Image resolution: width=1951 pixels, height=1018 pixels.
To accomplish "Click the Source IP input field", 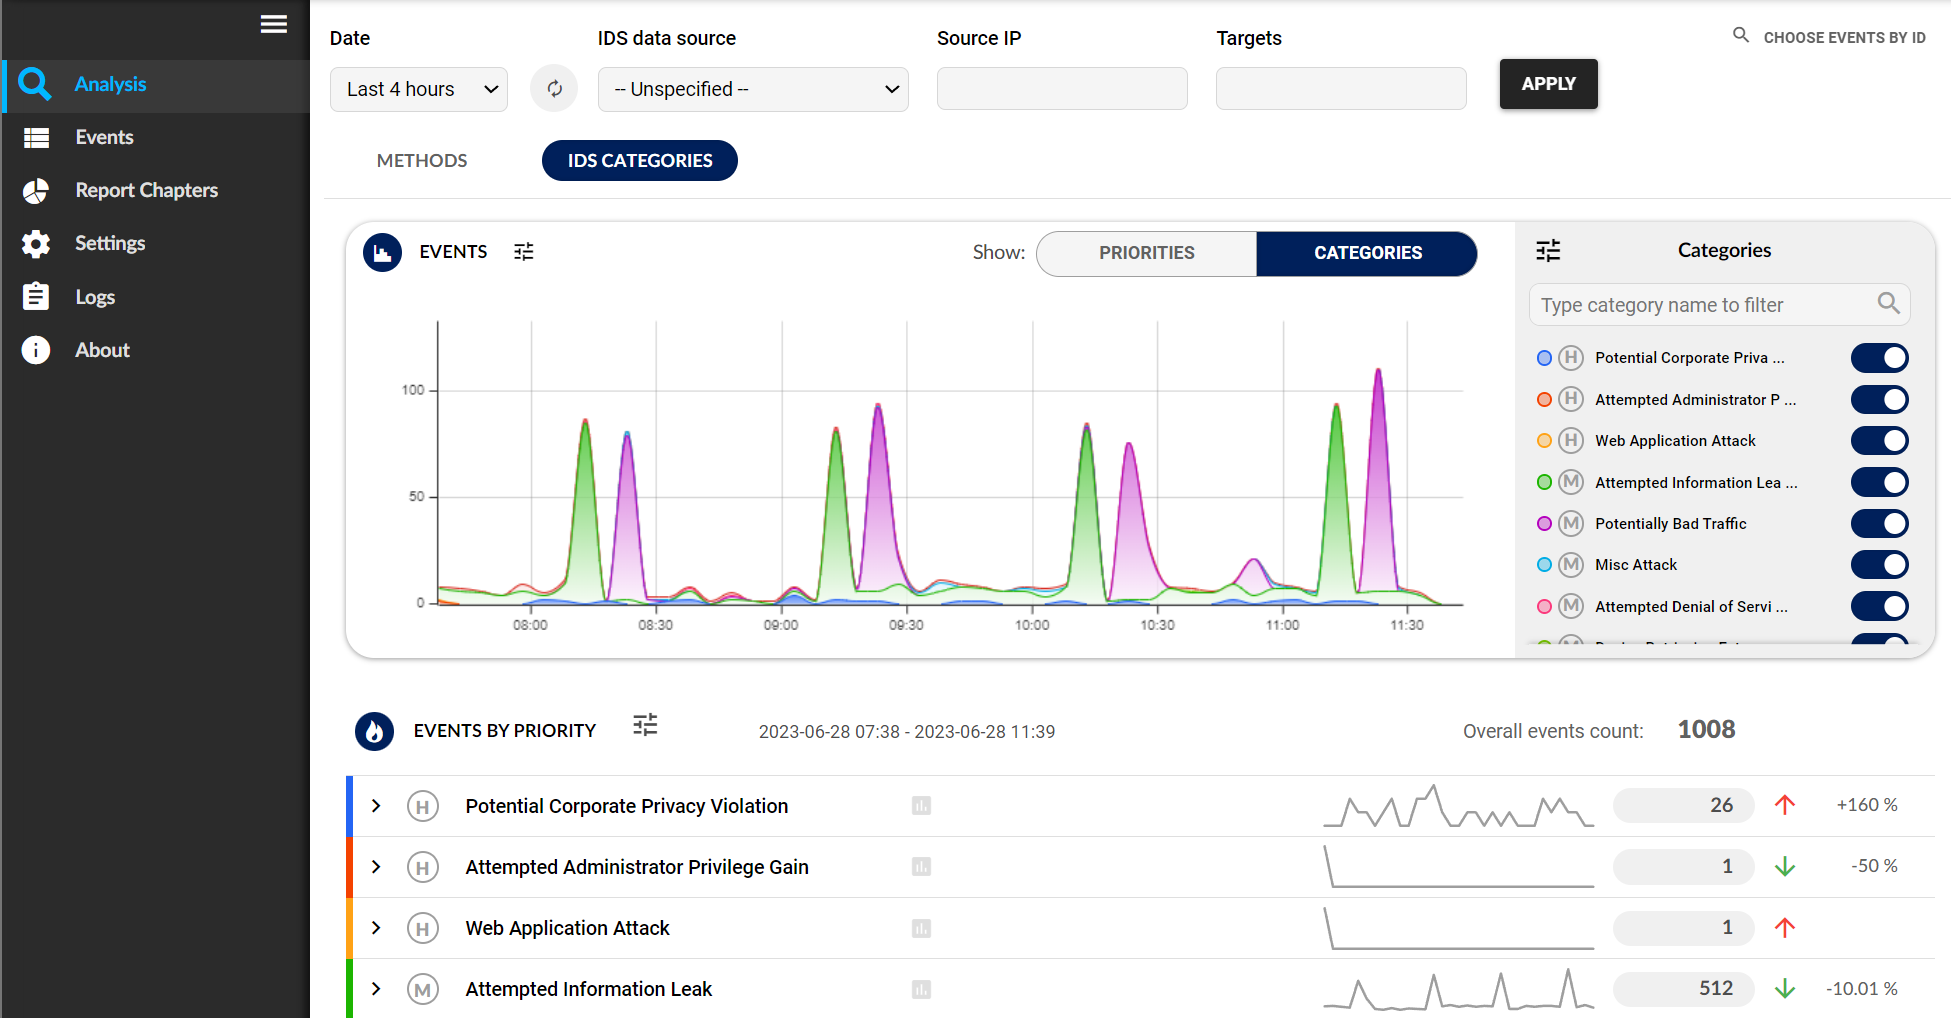I will click(x=1062, y=89).
